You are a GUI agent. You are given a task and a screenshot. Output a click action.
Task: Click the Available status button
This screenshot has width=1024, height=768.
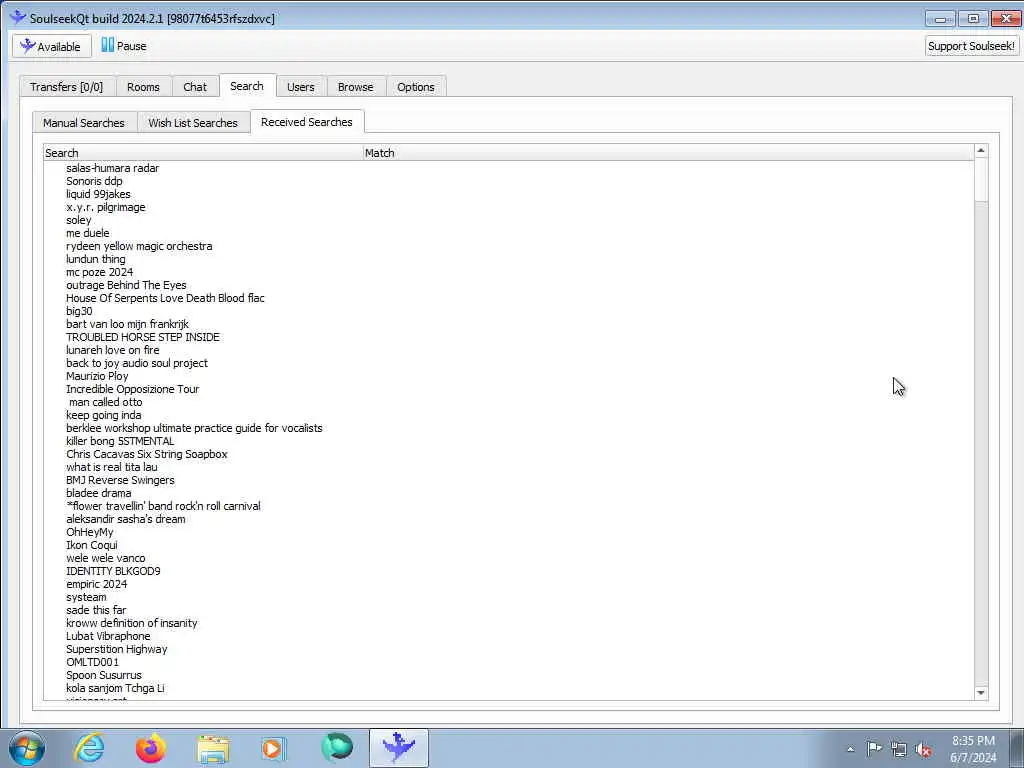point(52,46)
